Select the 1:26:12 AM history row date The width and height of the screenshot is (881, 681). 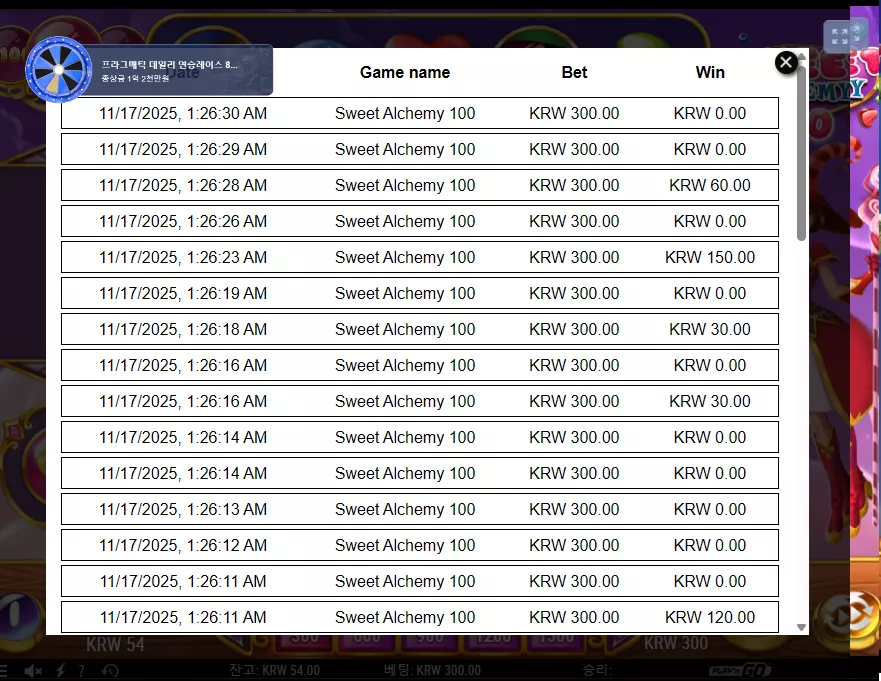tap(183, 545)
